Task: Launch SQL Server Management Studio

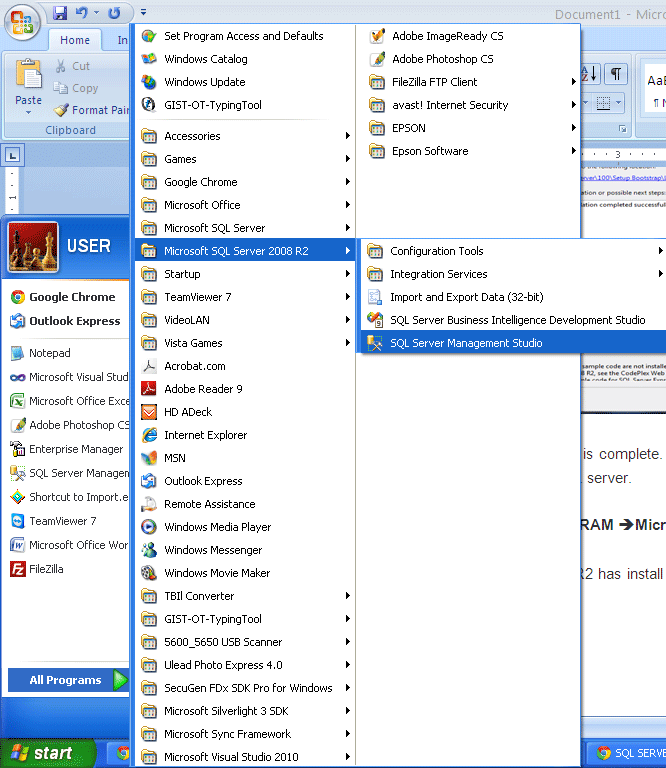Action: 514,343
